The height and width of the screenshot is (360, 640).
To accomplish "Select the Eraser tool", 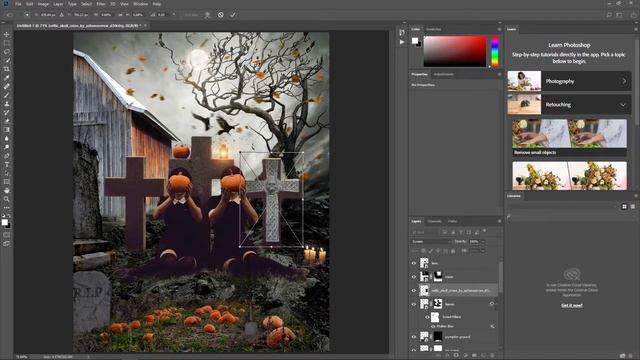I will (7, 121).
